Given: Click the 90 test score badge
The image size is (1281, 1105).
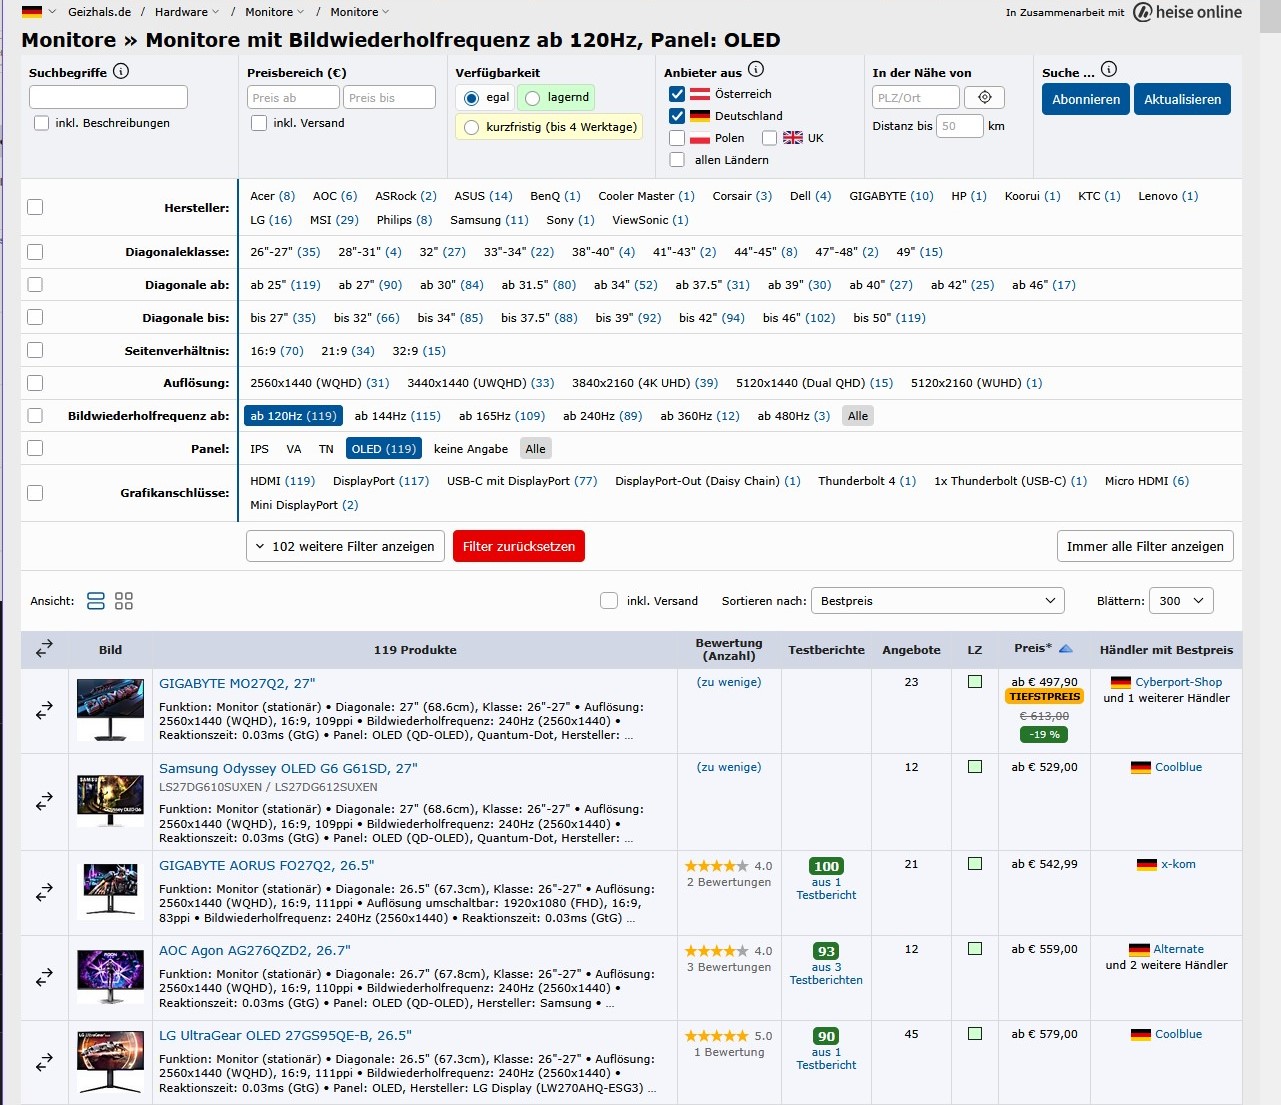Looking at the screenshot, I should coord(826,1036).
